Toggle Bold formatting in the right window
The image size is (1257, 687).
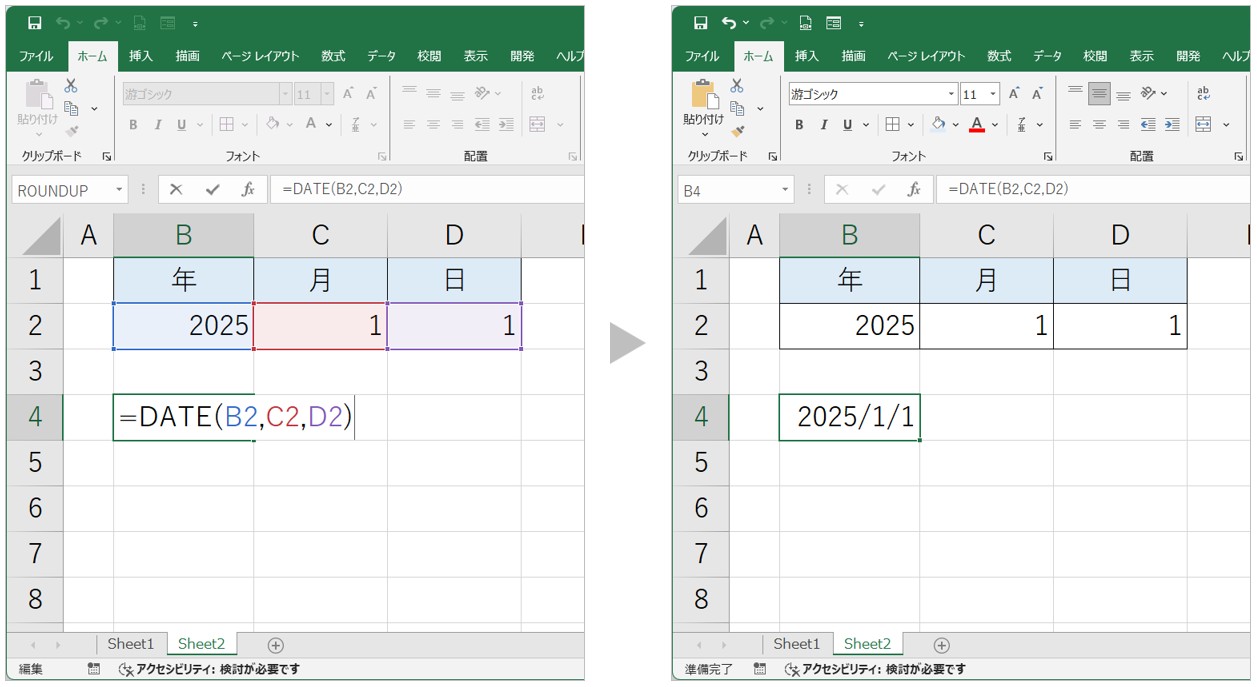click(x=799, y=125)
